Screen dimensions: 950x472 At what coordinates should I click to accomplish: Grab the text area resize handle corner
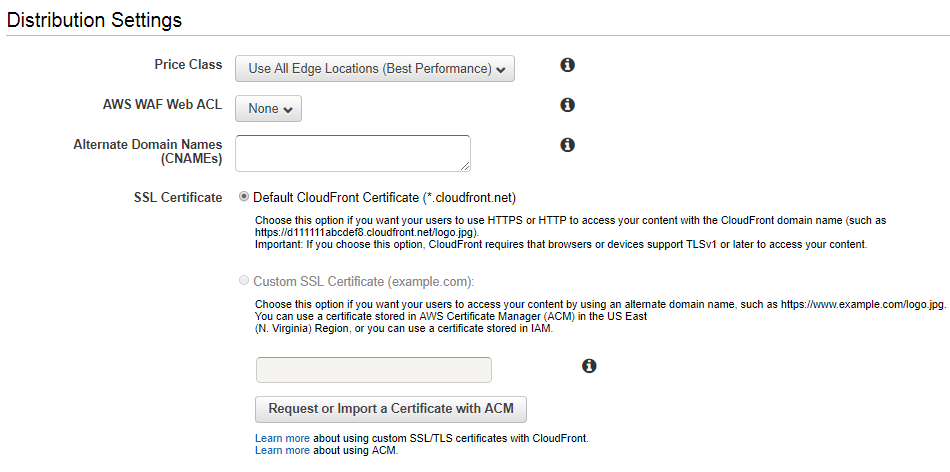465,166
